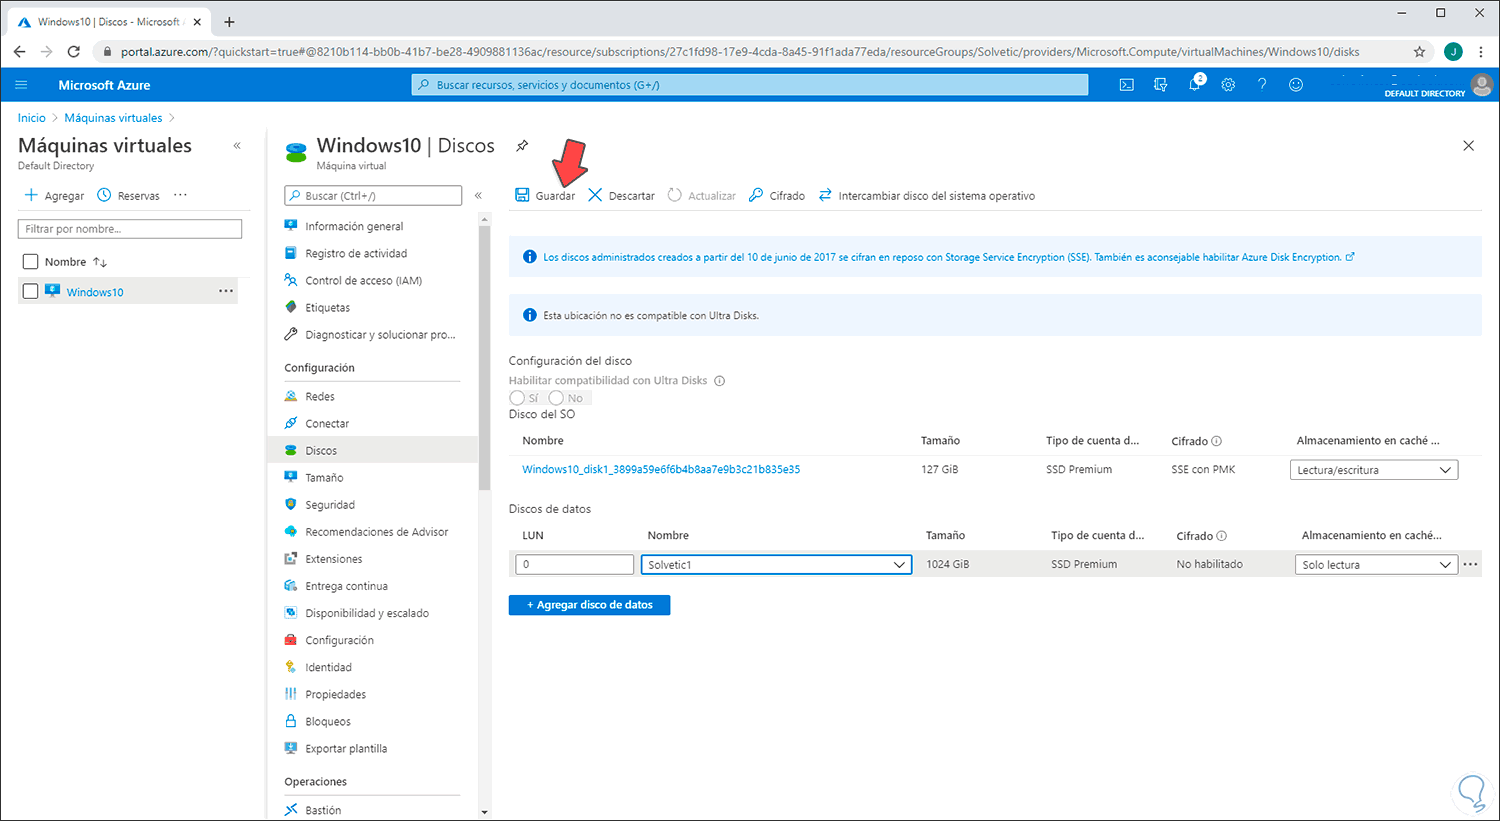Open the Azure portal hamburger menu

(21, 85)
